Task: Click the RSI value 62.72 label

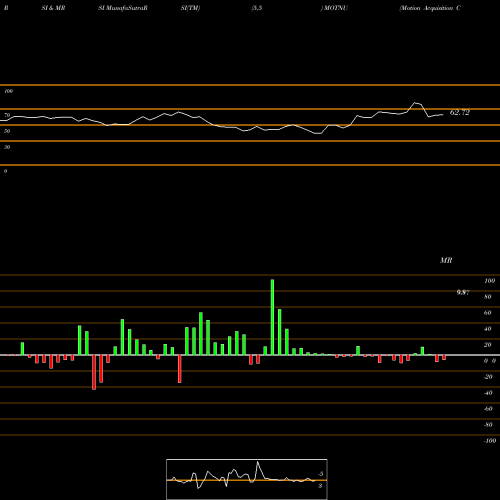Action: [460, 112]
